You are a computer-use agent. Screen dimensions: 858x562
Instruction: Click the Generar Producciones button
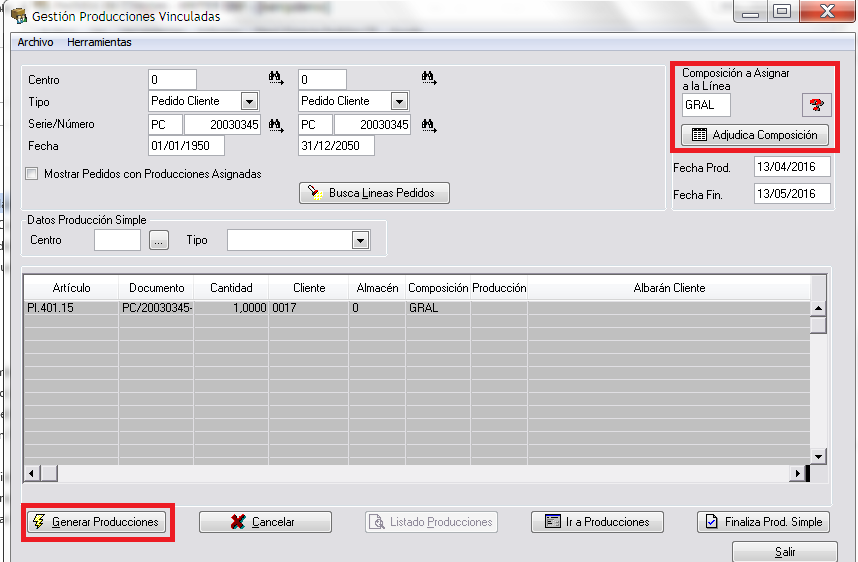97,522
